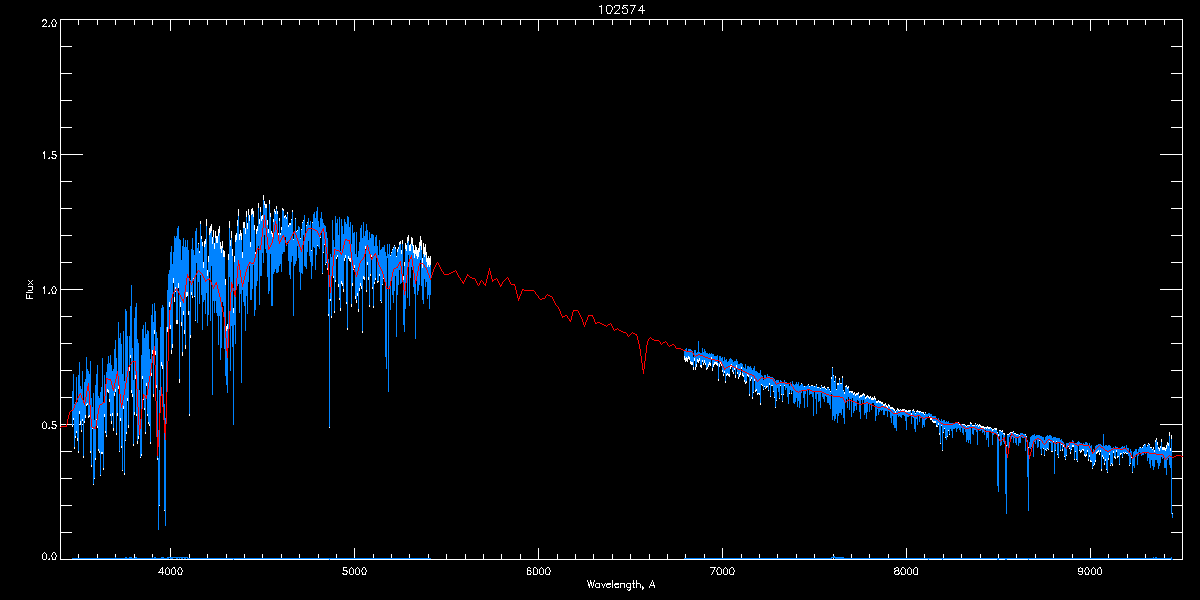Click the 6000 wavelength tick label

[538, 572]
